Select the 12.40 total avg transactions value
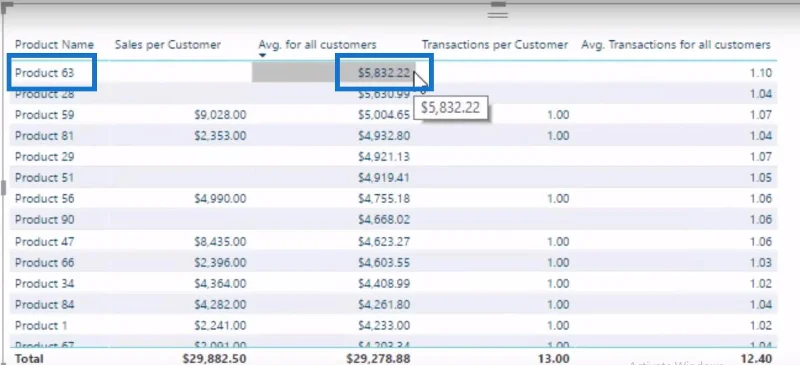Screen dimensions: 800x365 point(756,358)
